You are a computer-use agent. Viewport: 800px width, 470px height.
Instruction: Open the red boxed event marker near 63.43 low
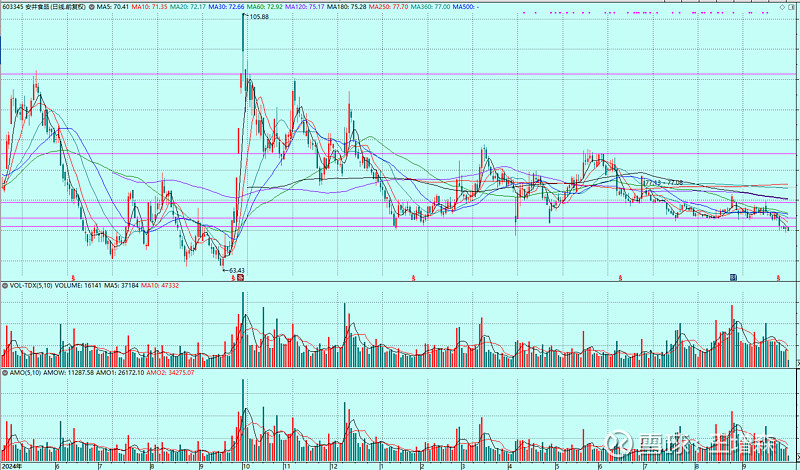[x=240, y=279]
